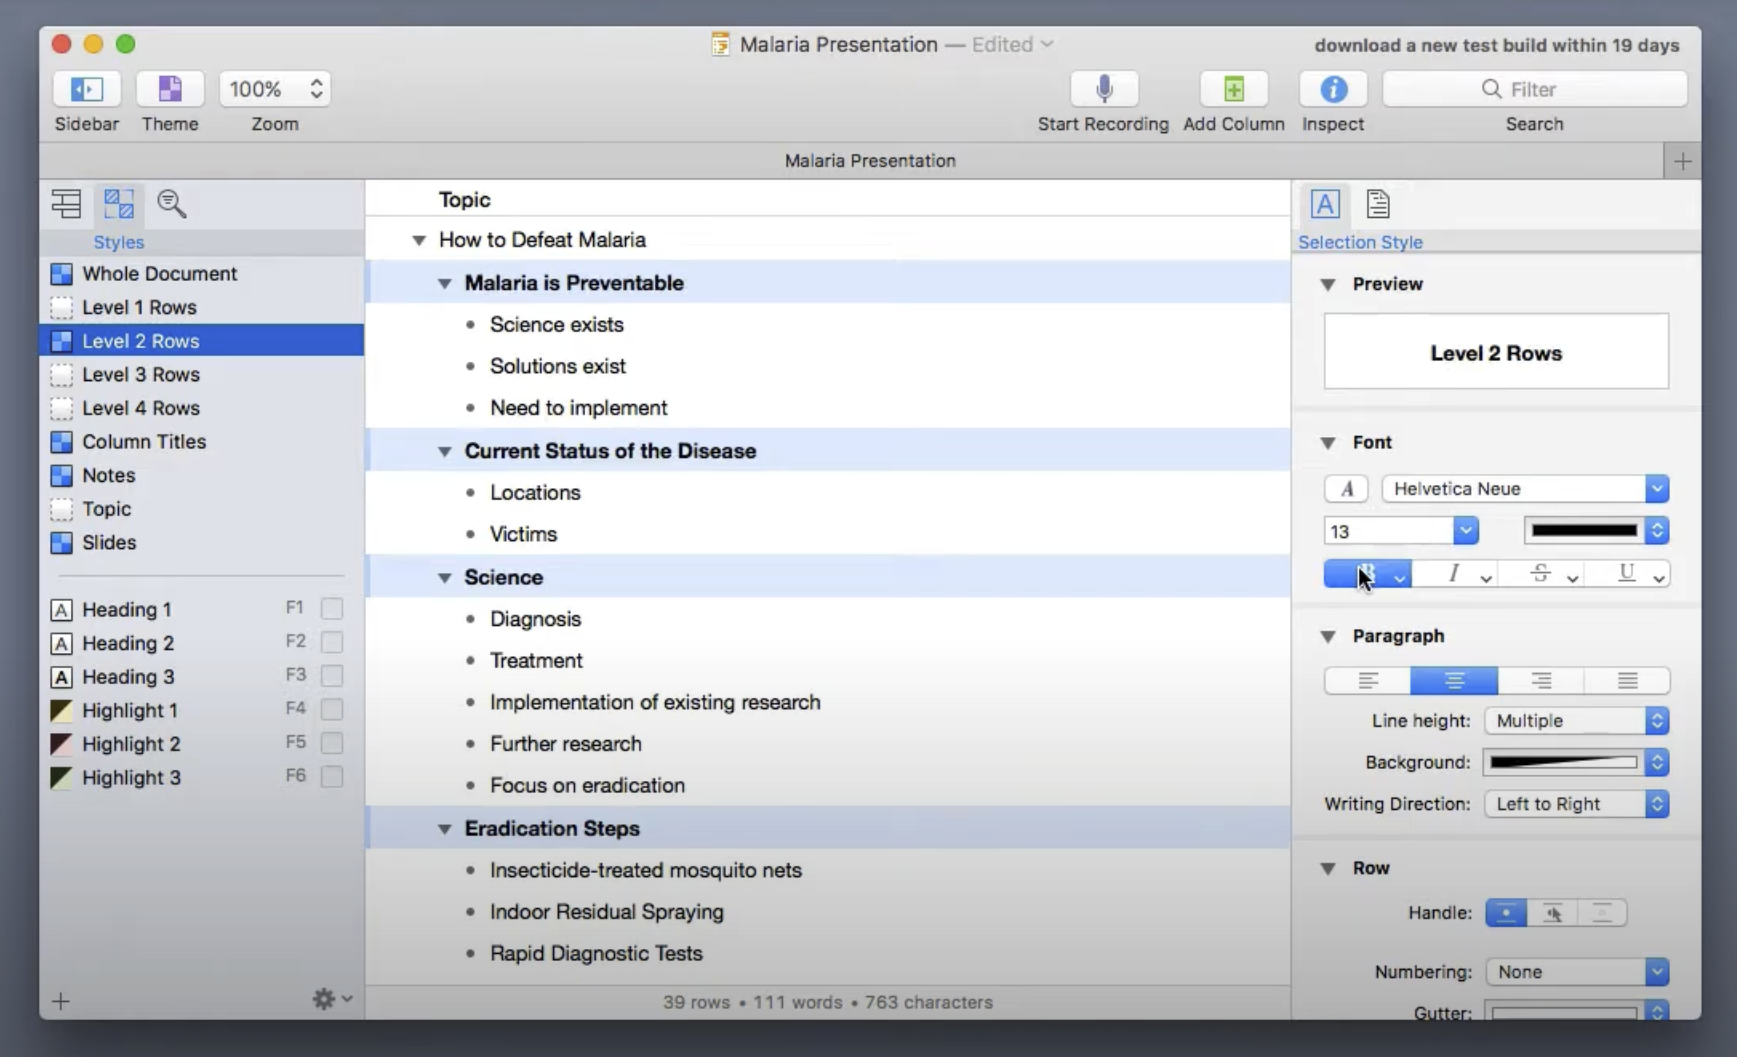Toggle Underline in the Font inspector
This screenshot has width=1737, height=1057.
click(1628, 574)
